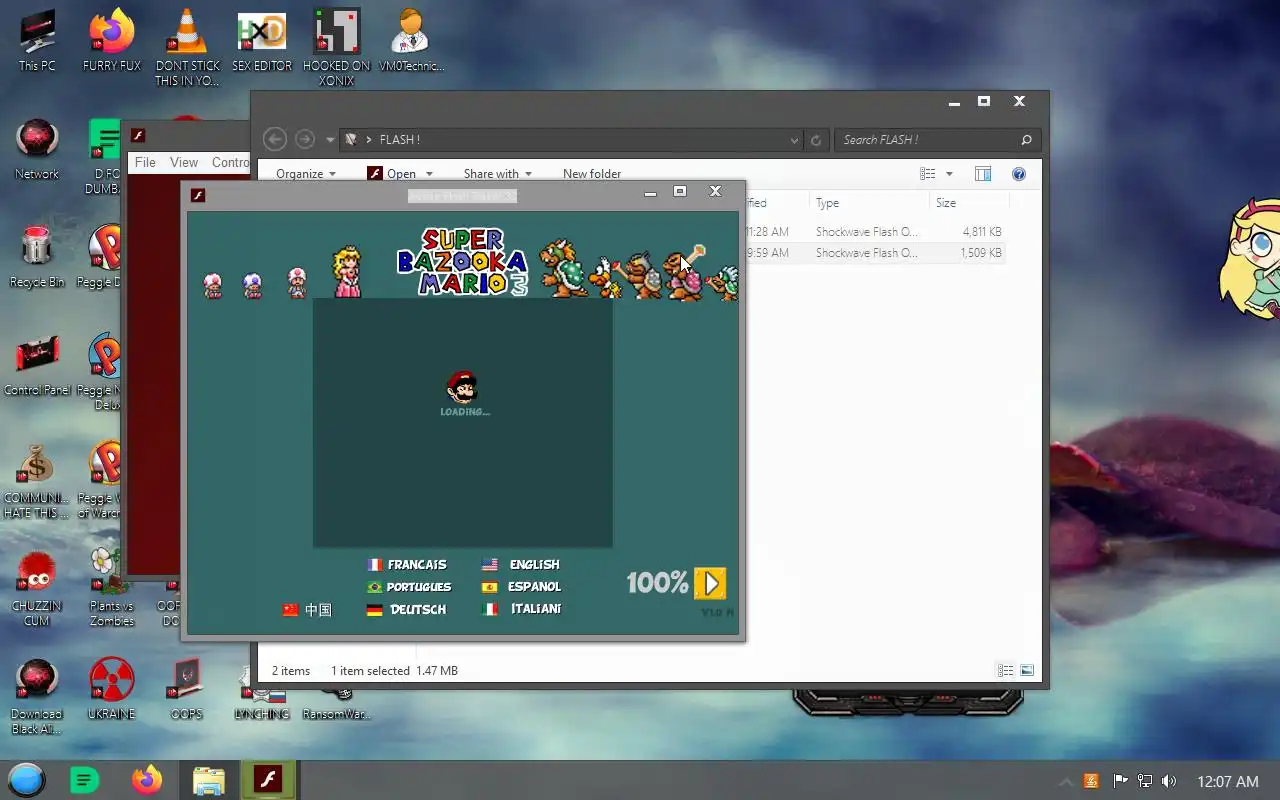Switch to large icons view in status bar

(x=1027, y=671)
